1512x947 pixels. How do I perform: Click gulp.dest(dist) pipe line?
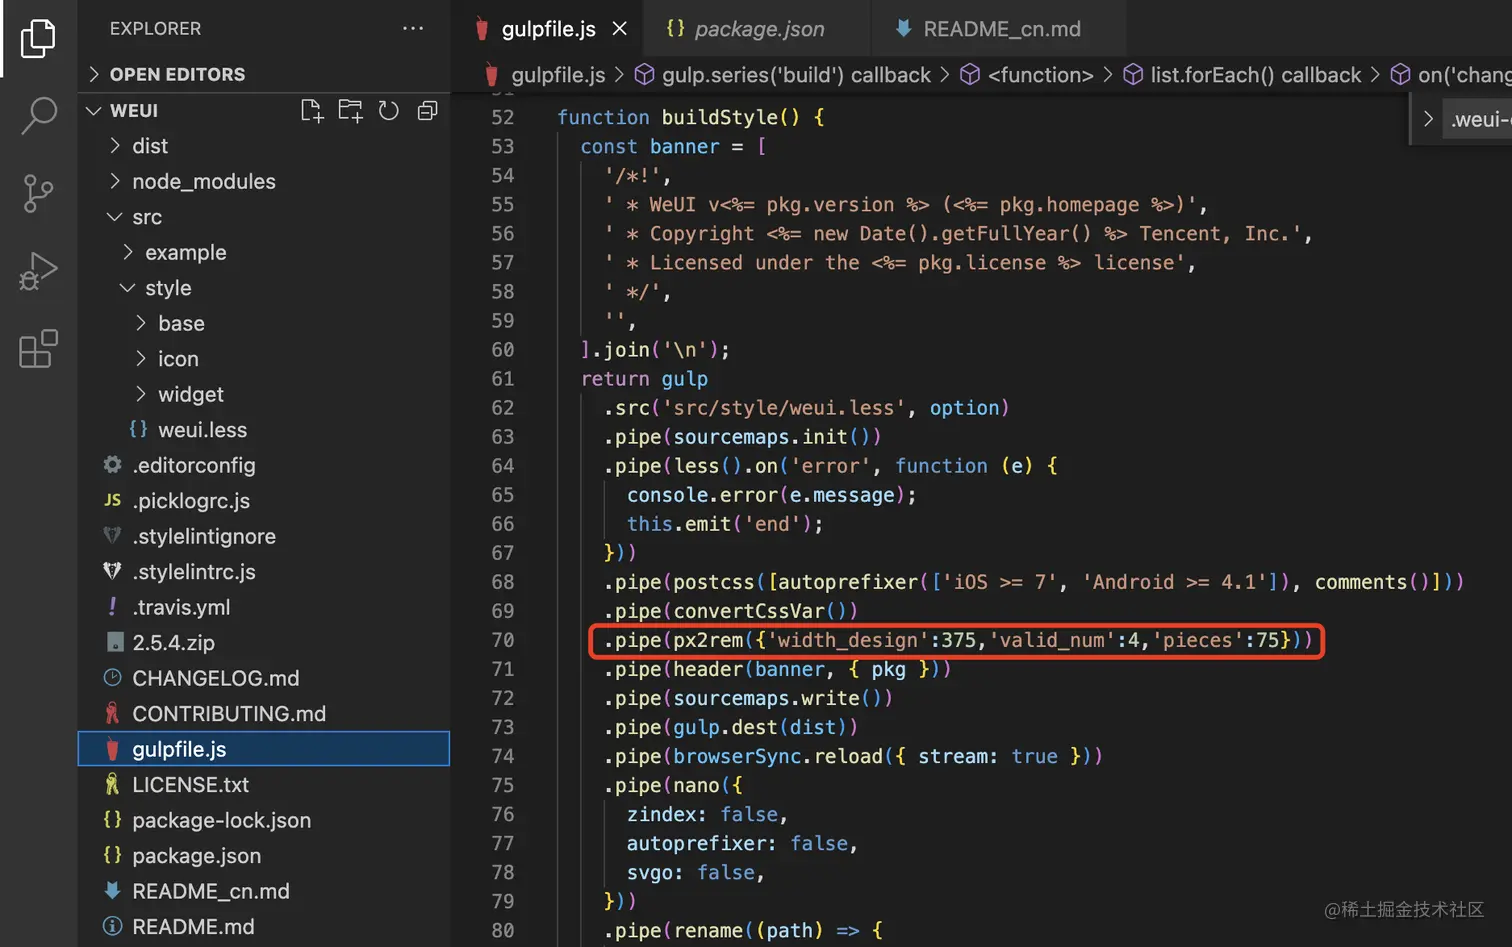[730, 727]
